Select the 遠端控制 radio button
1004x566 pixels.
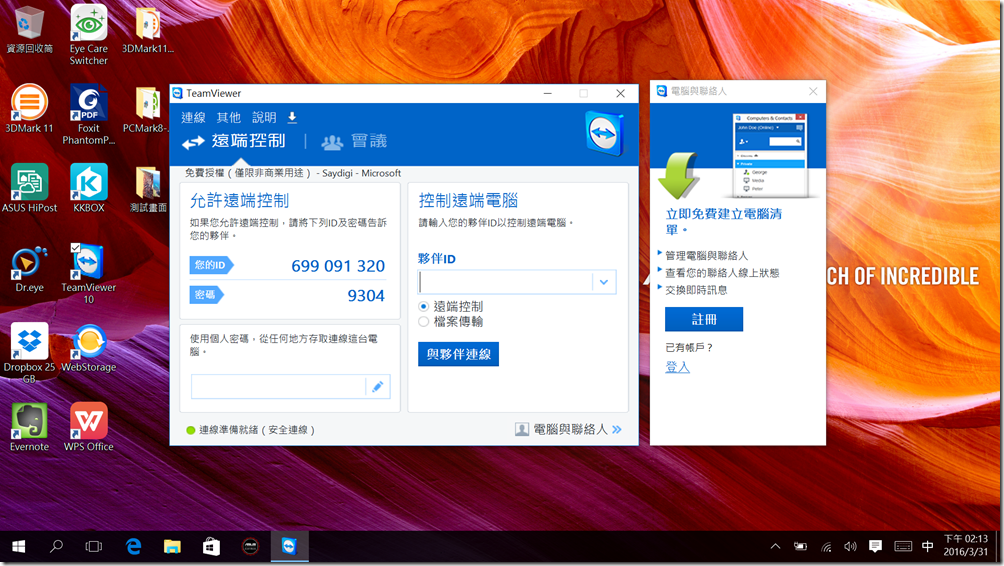click(x=423, y=306)
